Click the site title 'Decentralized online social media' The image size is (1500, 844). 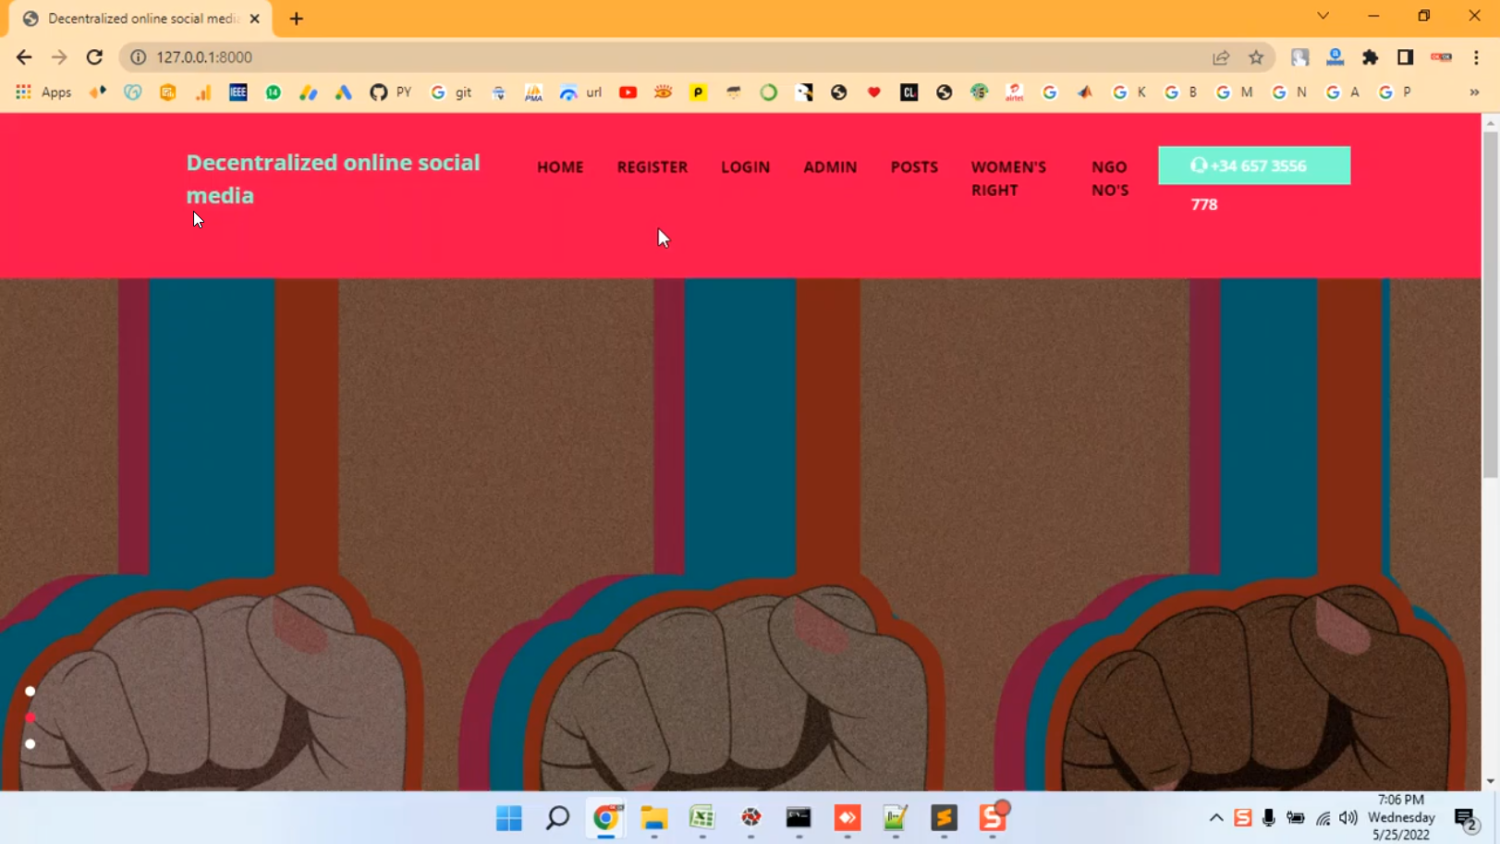tap(333, 179)
